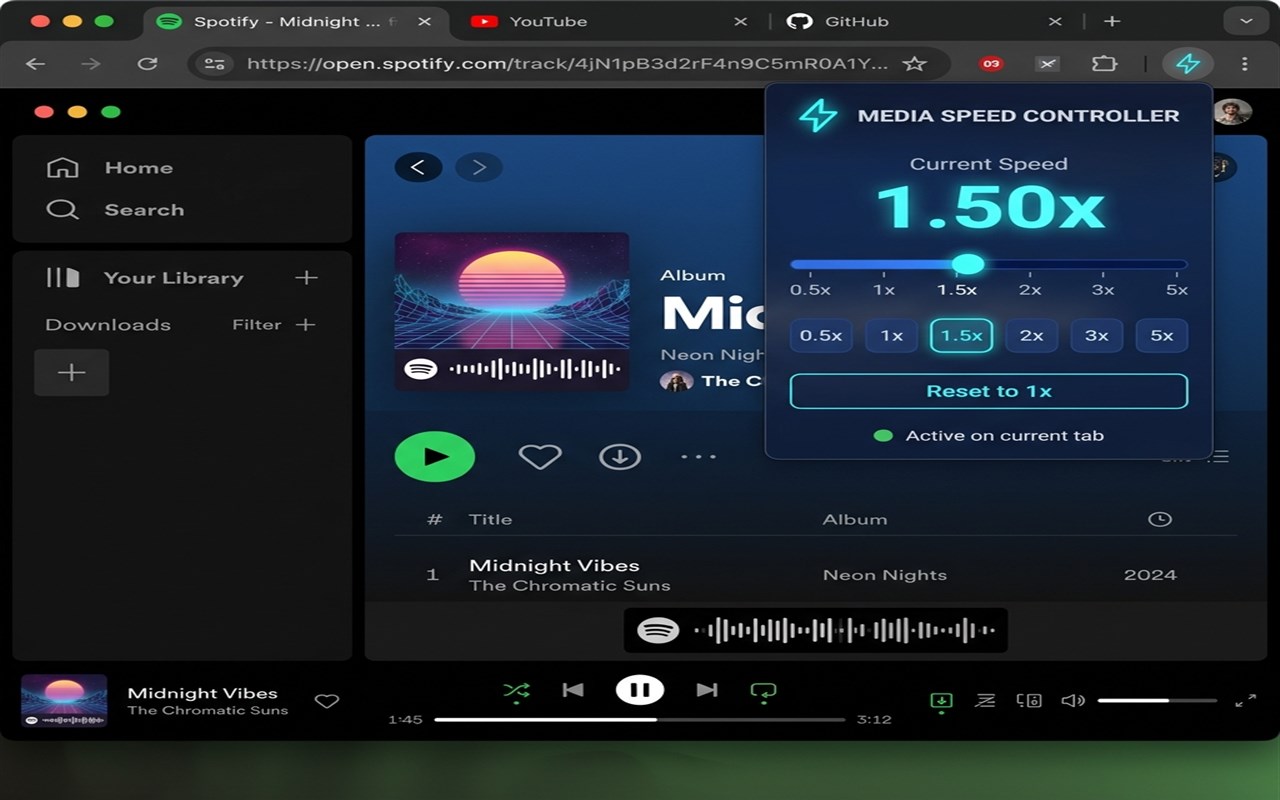The image size is (1280, 800).
Task: Open Spotify Search from sidebar
Action: tap(116, 210)
